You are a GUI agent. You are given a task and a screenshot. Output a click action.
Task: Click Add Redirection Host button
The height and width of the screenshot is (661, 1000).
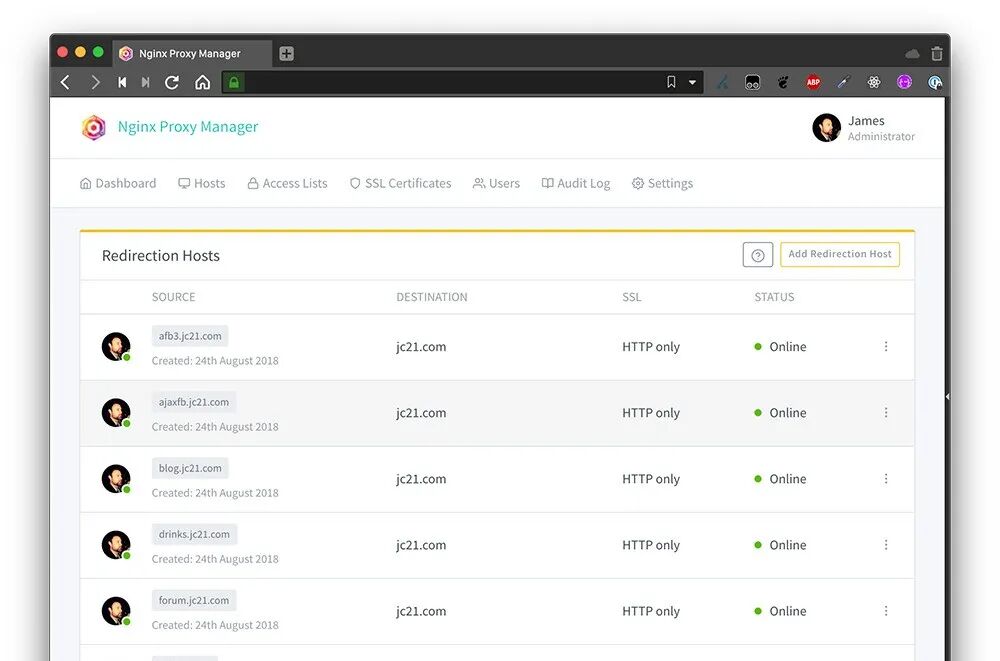pos(840,254)
